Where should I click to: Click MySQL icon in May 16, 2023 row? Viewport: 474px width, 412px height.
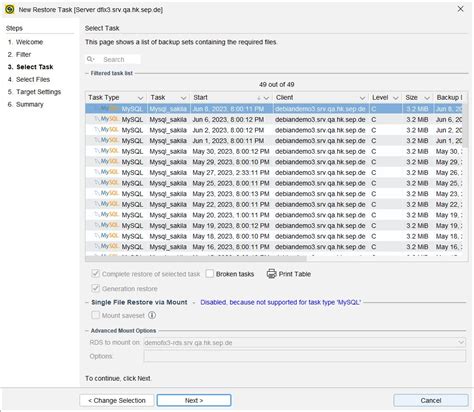coord(107,247)
